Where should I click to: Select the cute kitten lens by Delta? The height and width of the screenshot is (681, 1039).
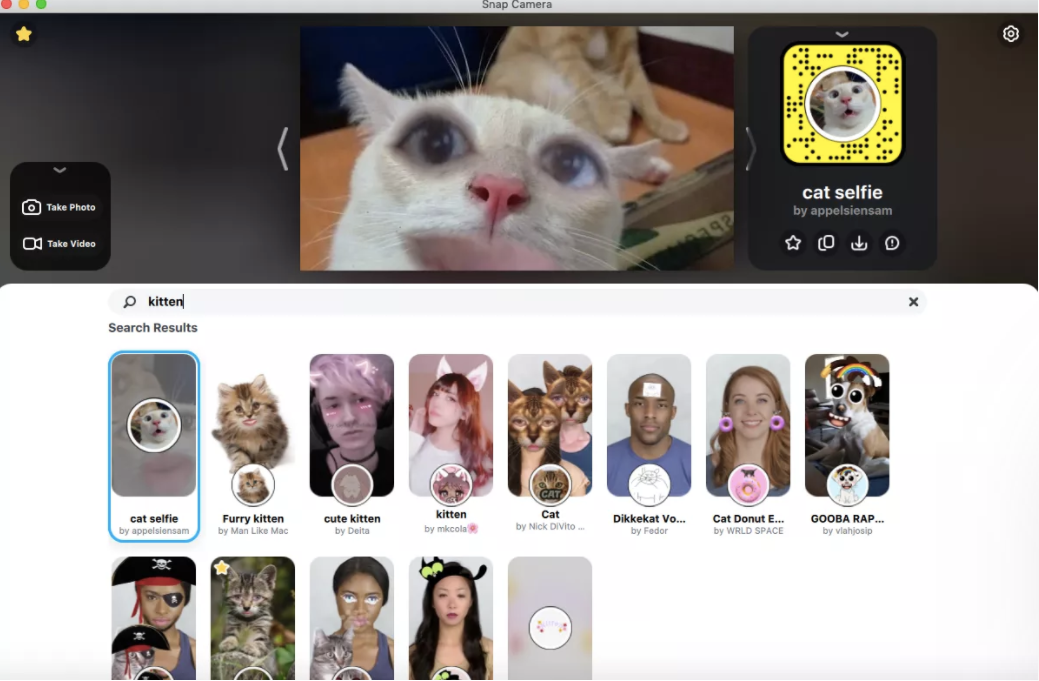351,440
